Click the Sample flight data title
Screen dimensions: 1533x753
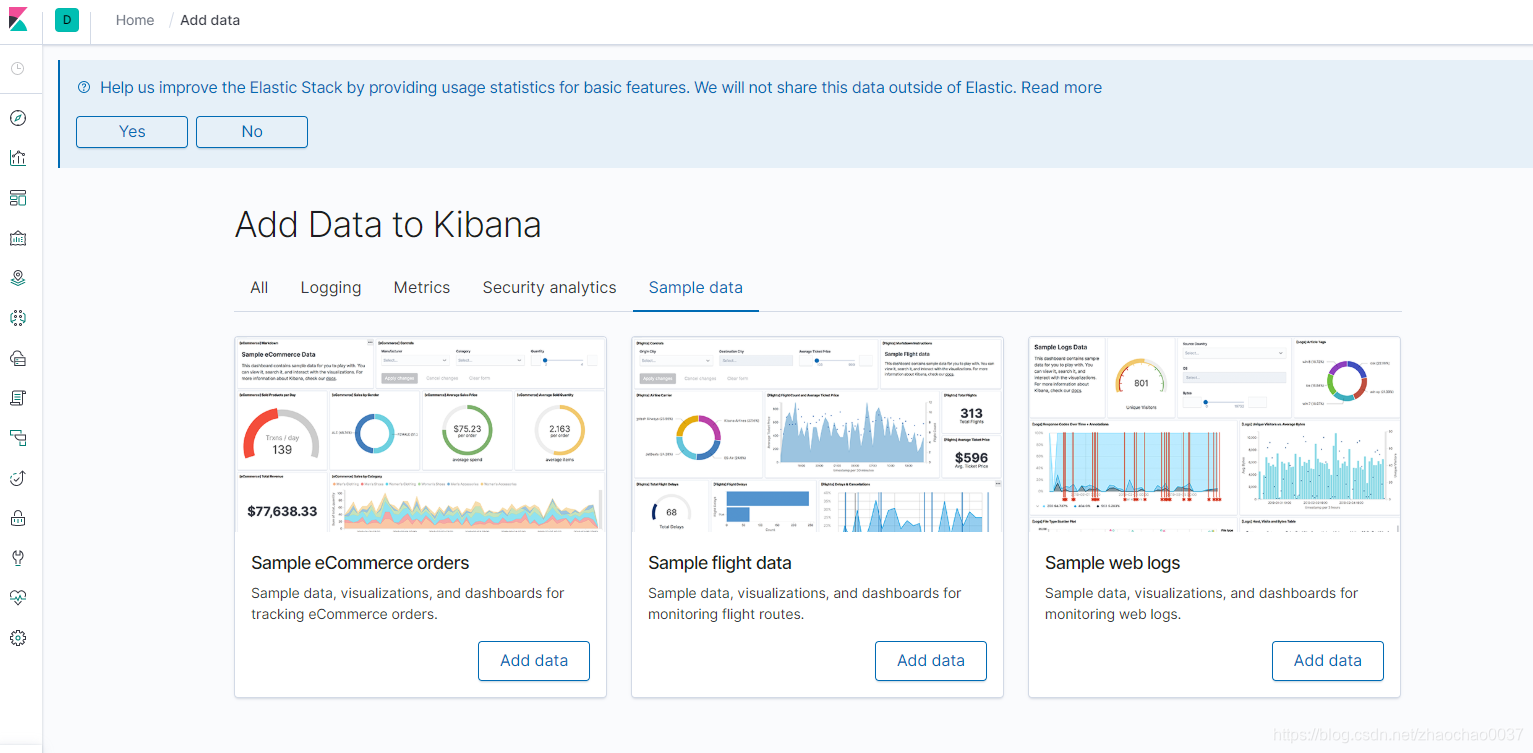(x=720, y=563)
